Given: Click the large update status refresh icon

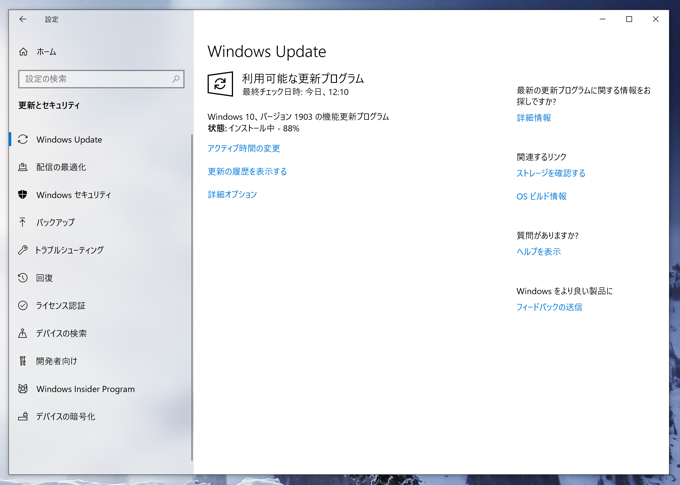Looking at the screenshot, I should point(220,84).
